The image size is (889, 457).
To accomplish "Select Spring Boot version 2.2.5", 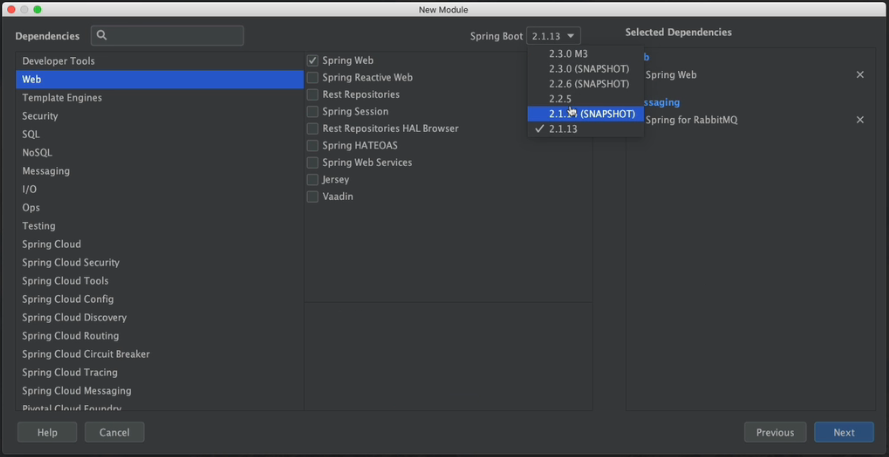I will pyautogui.click(x=560, y=99).
